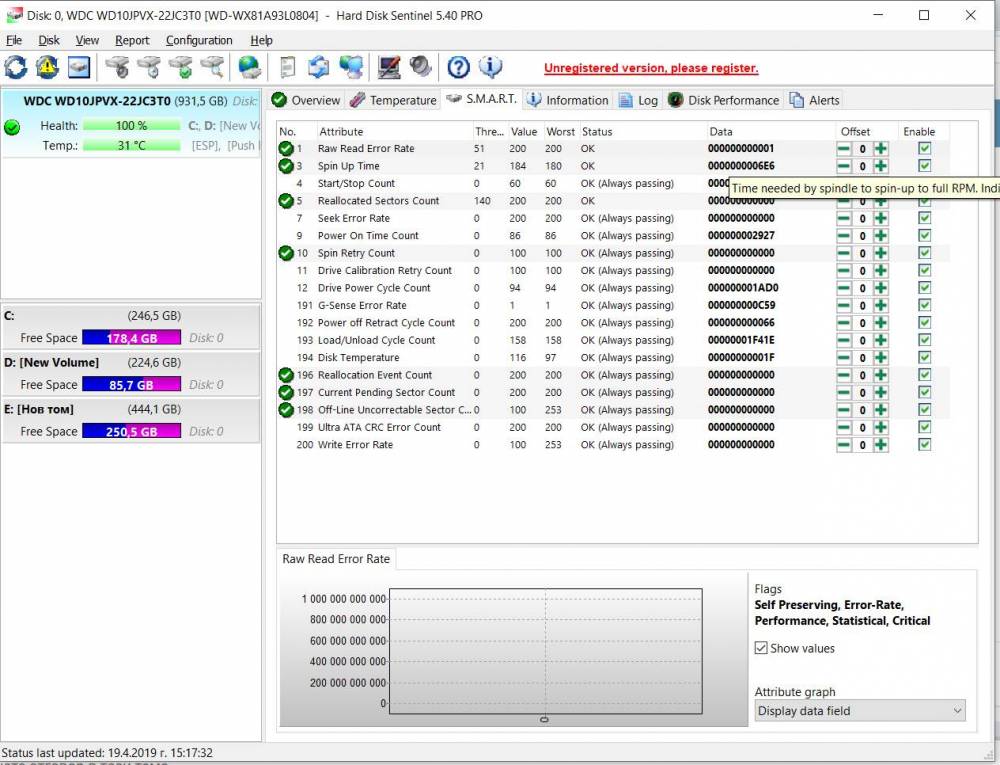Click green check icon on Raw Read Error Rate row
The height and width of the screenshot is (765, 1000).
click(286, 149)
